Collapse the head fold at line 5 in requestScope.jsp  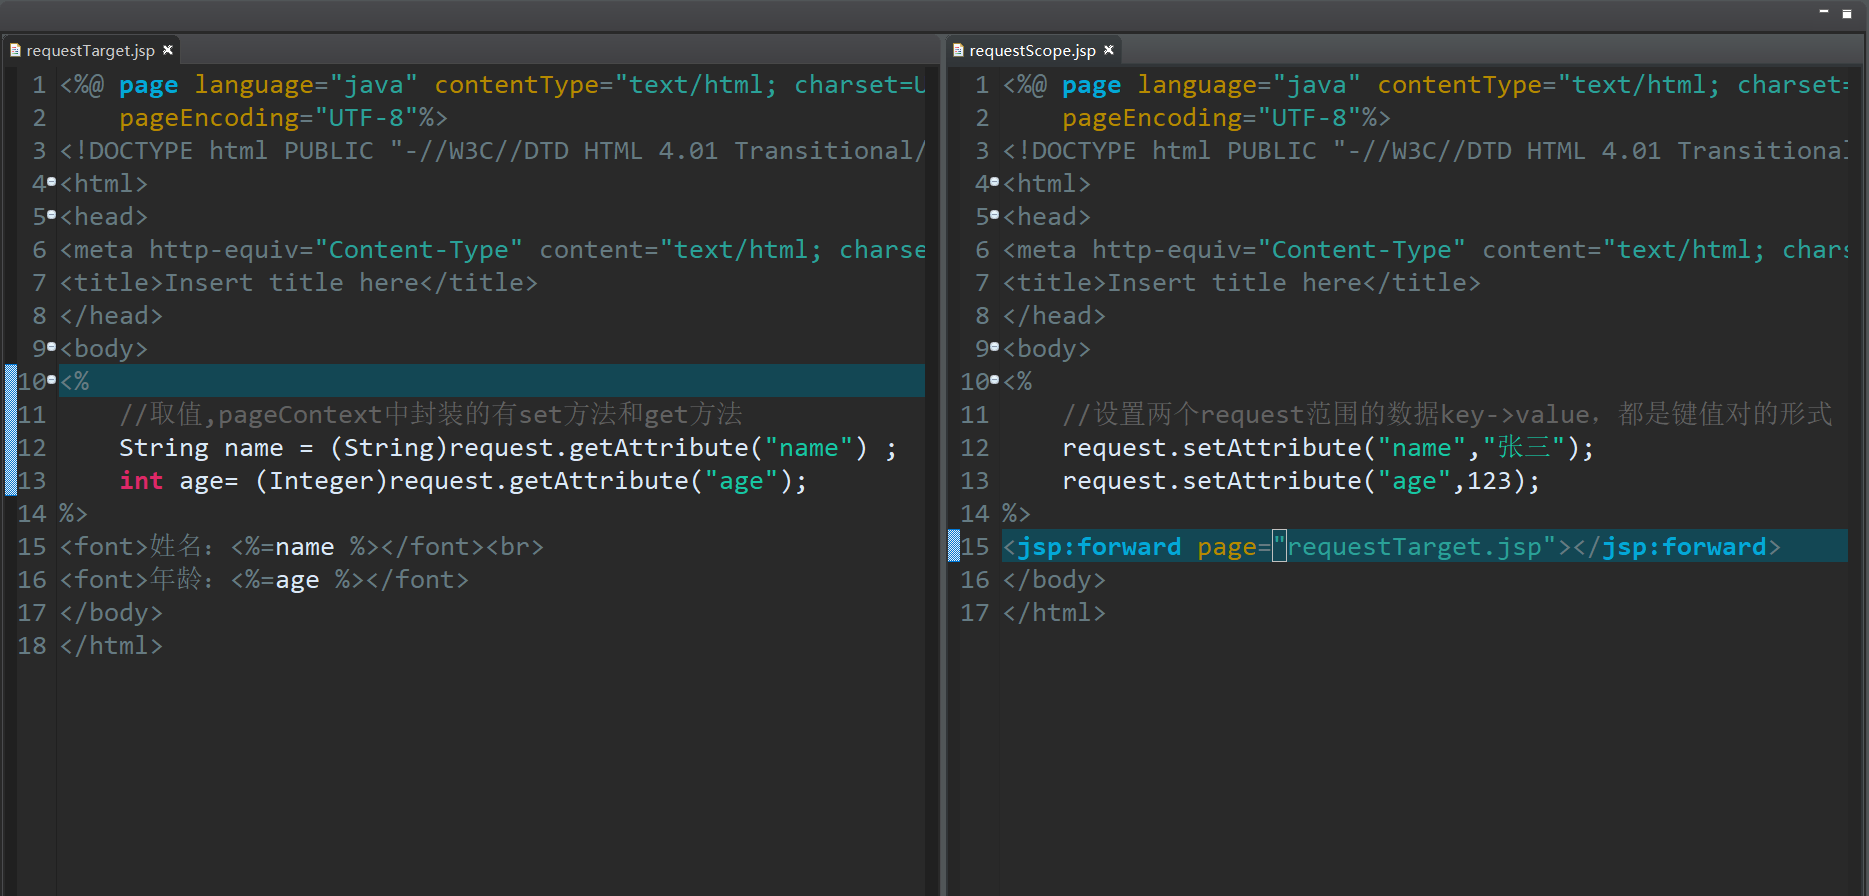(994, 215)
